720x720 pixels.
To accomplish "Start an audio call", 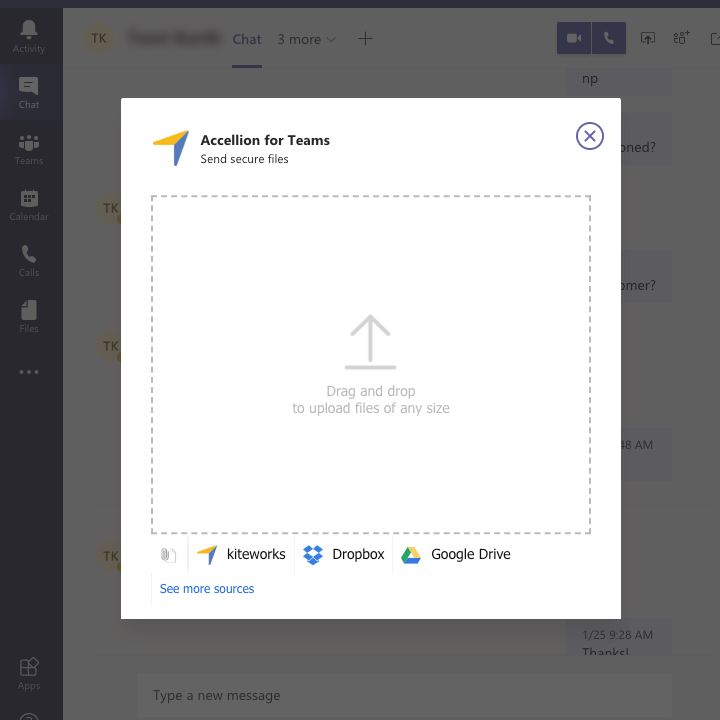I will [609, 38].
